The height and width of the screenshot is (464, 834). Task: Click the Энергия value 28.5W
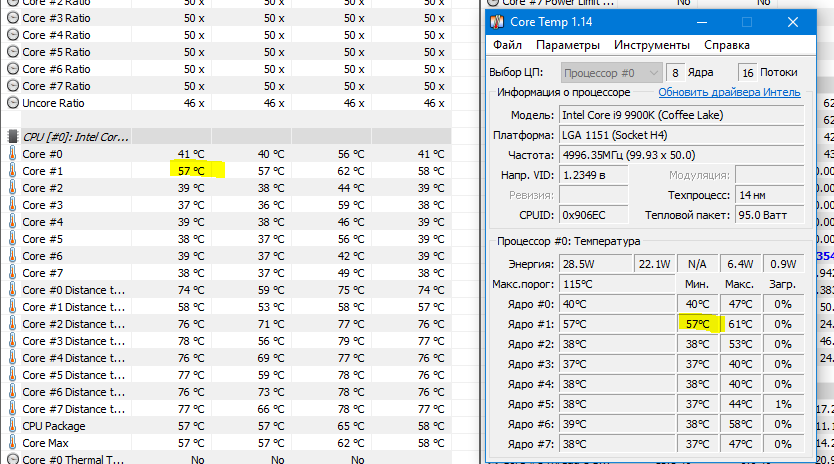(x=595, y=264)
